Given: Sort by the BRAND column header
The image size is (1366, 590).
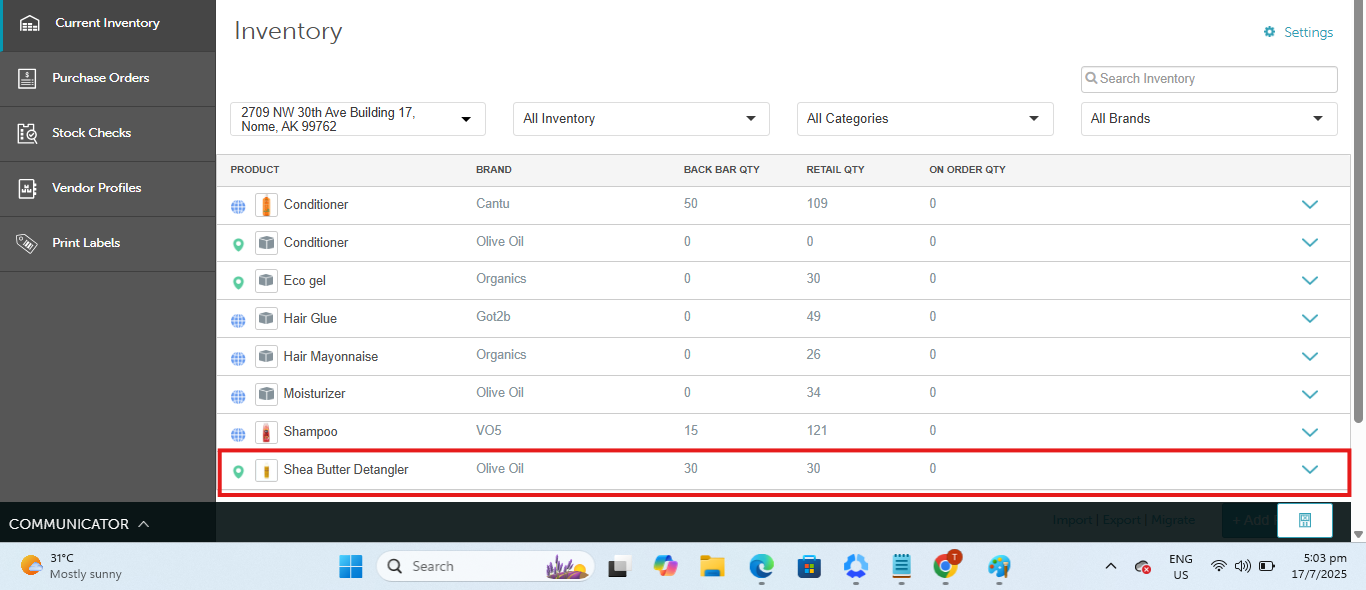Looking at the screenshot, I should pyautogui.click(x=494, y=170).
